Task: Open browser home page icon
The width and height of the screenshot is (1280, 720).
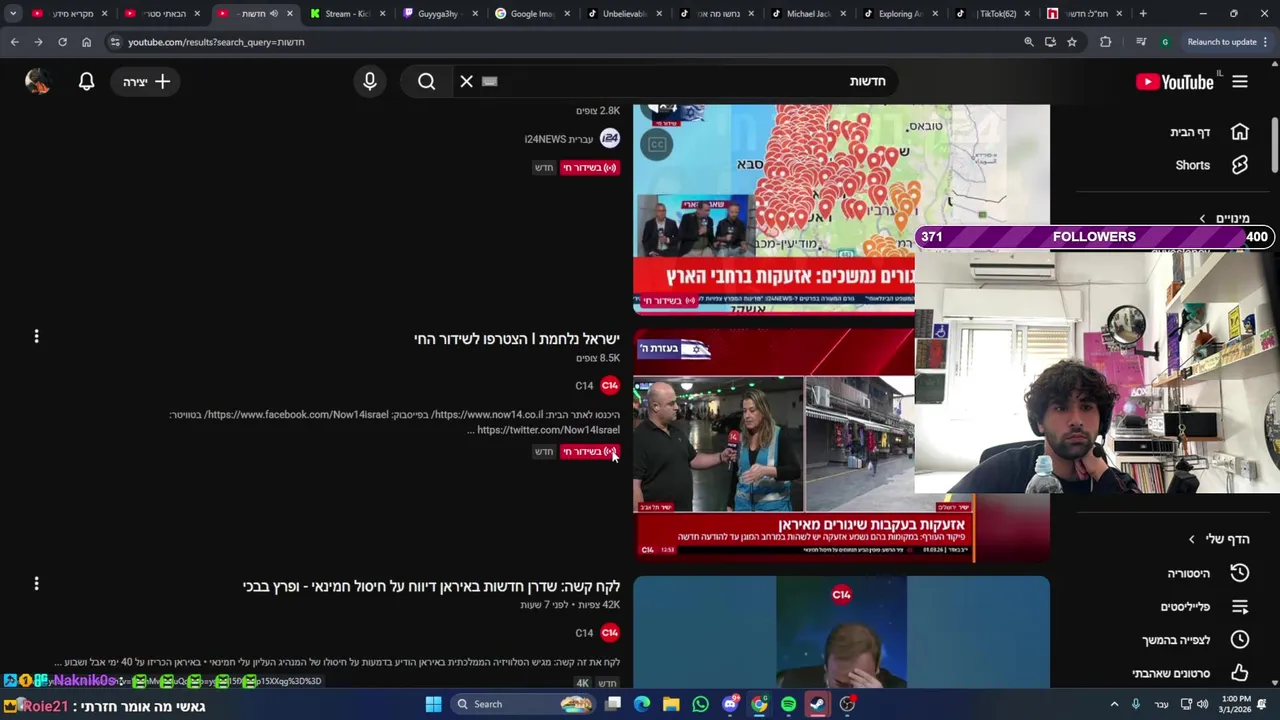Action: 86,42
